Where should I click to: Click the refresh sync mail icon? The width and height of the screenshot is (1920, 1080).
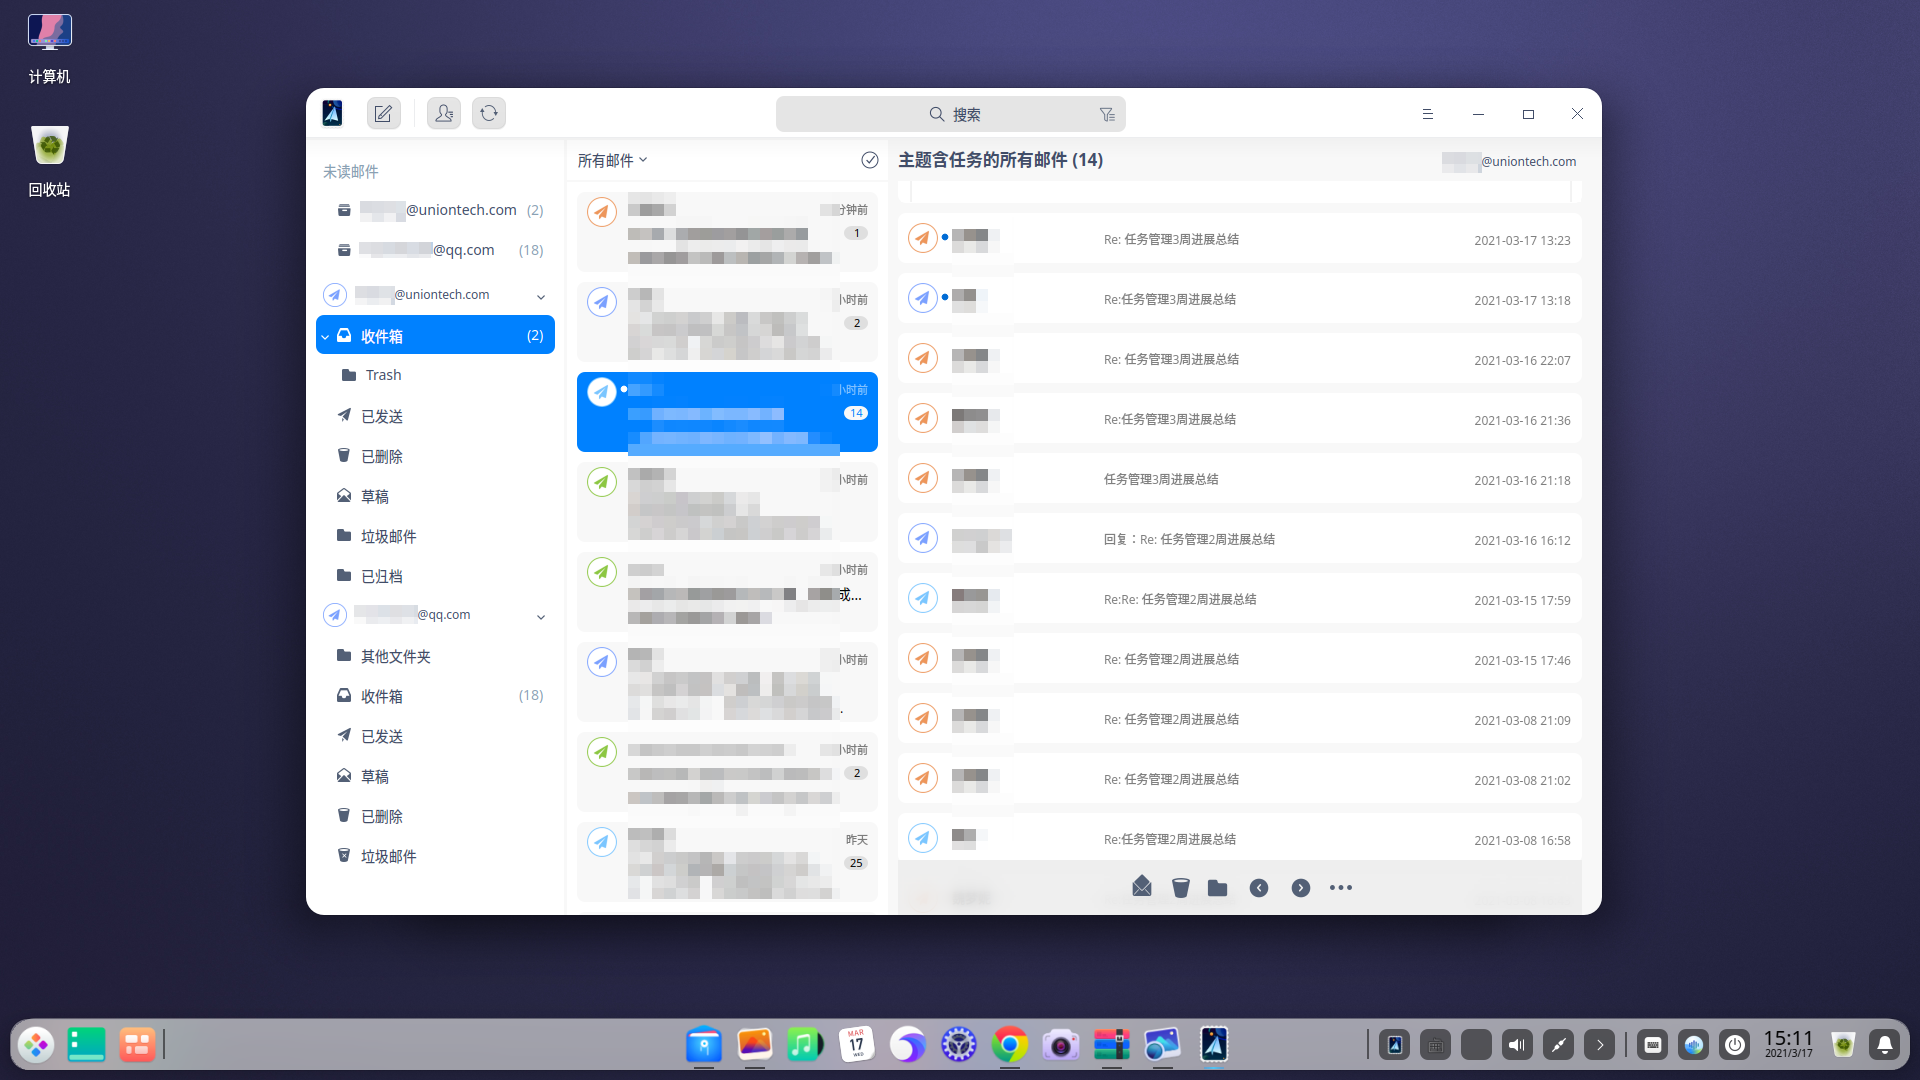[x=489, y=114]
